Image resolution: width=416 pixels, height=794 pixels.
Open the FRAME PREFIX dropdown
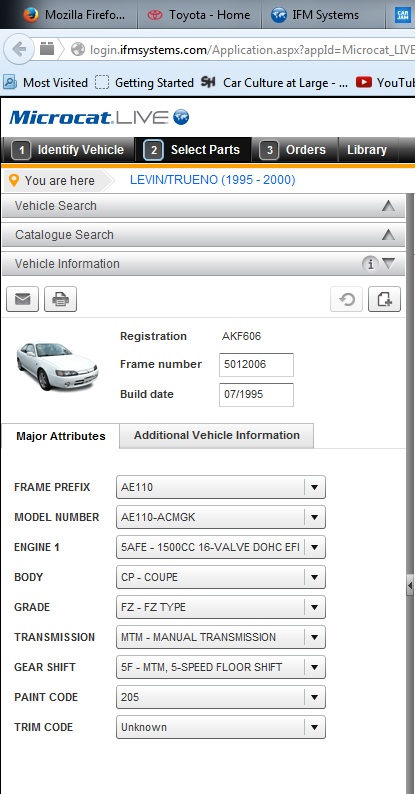coord(221,487)
